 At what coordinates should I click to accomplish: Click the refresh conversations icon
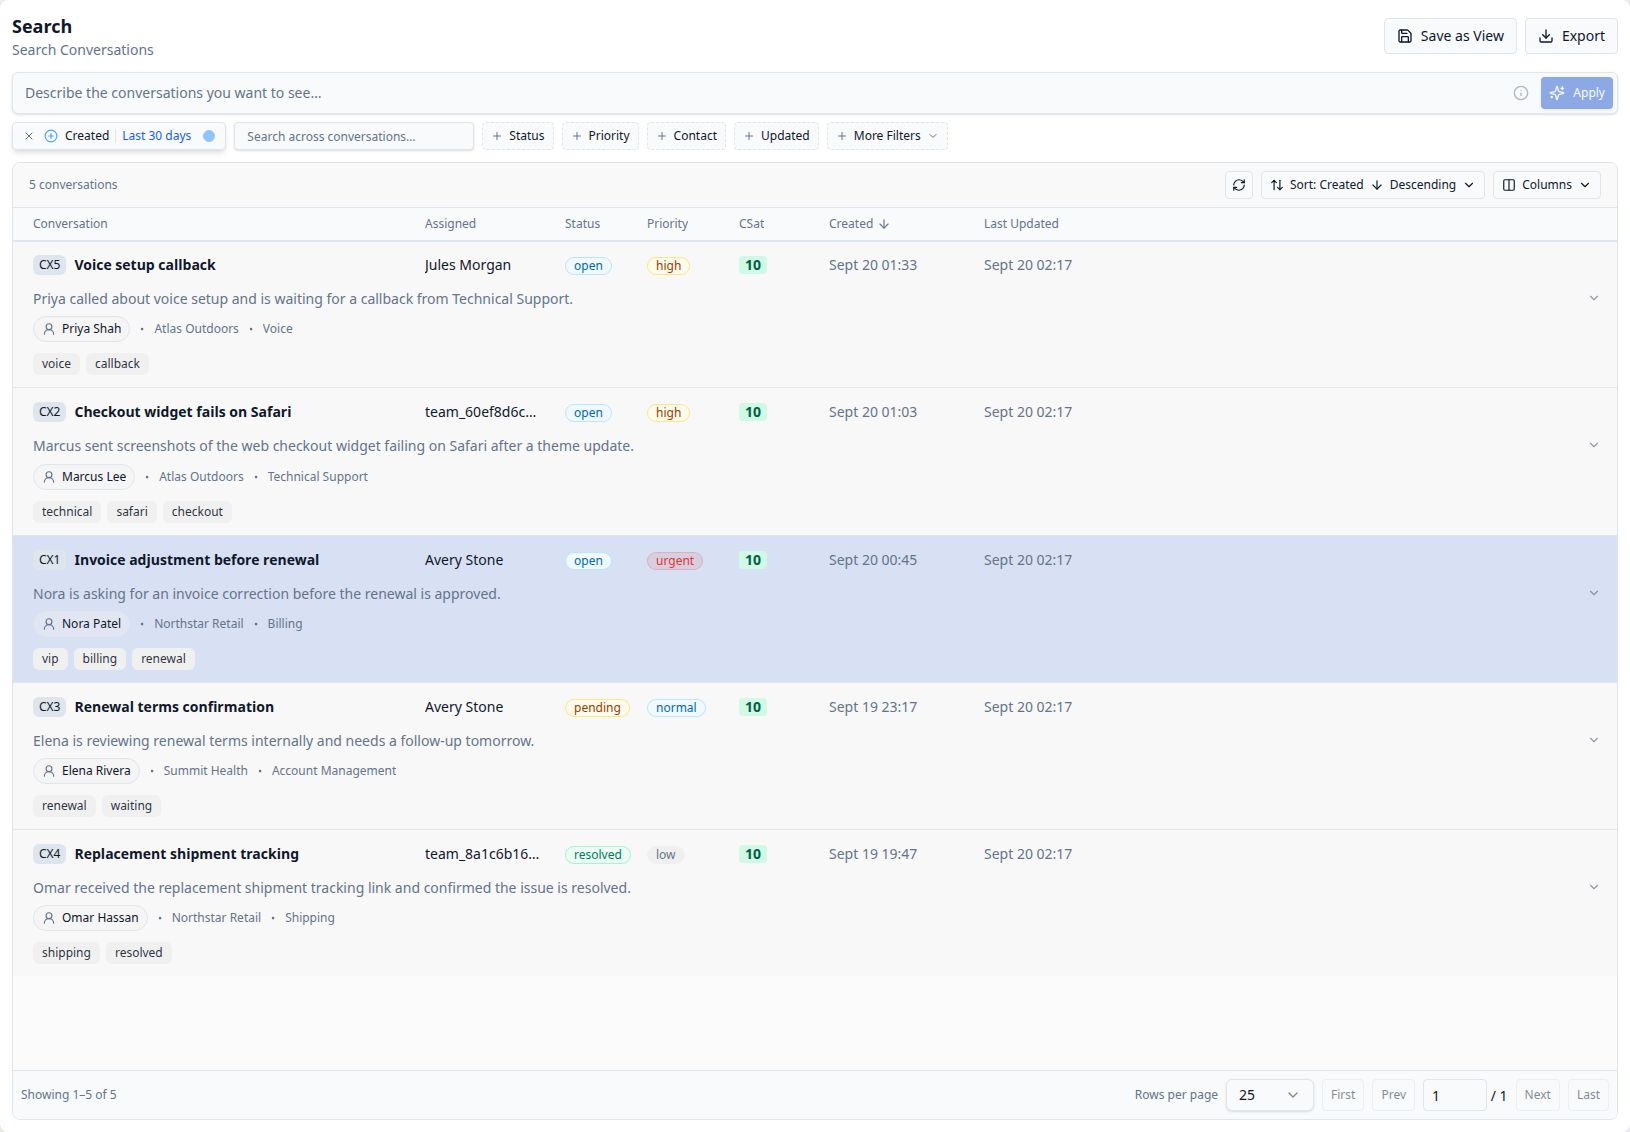1239,185
